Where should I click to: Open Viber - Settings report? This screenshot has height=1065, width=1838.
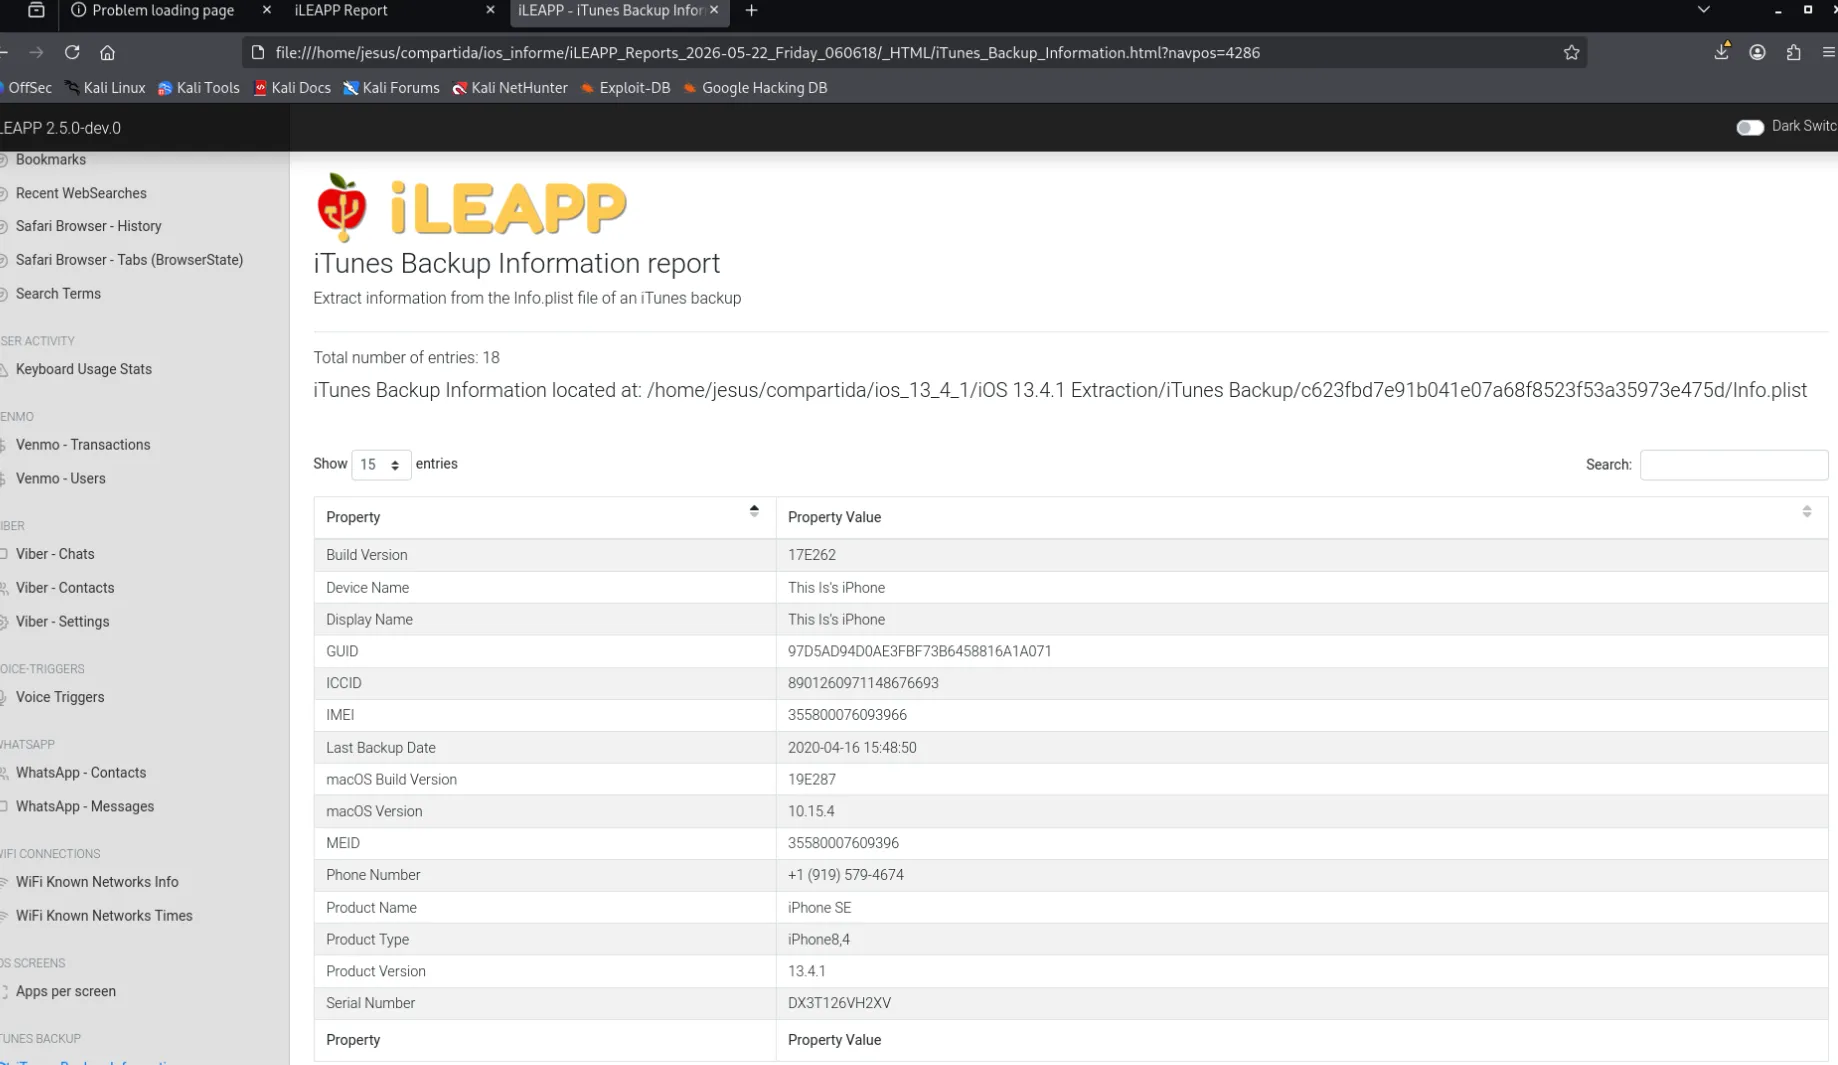pos(63,622)
